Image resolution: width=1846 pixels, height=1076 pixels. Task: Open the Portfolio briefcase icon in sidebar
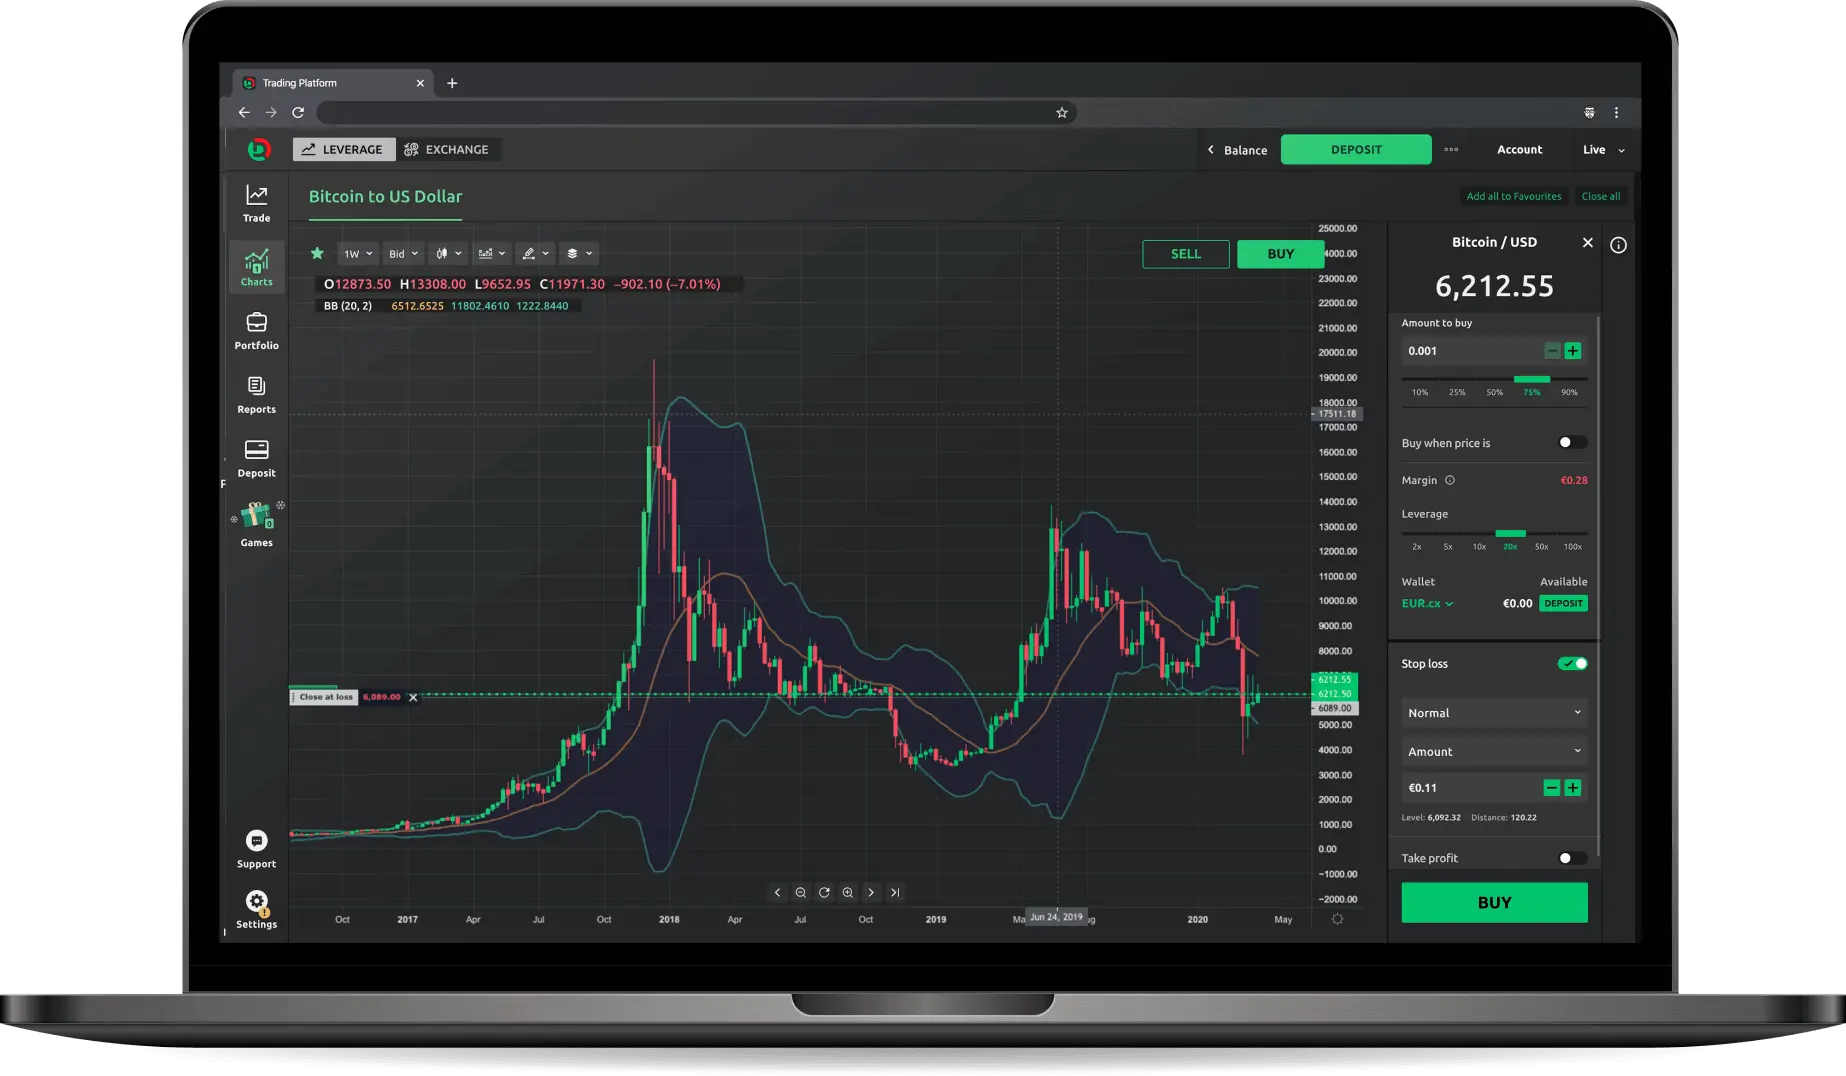pyautogui.click(x=256, y=323)
